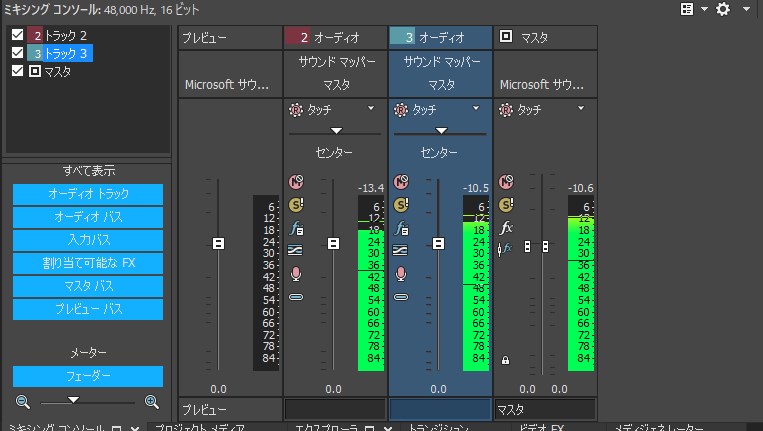Click channel width zoom slider handle
763x431 pixels.
coord(73,400)
